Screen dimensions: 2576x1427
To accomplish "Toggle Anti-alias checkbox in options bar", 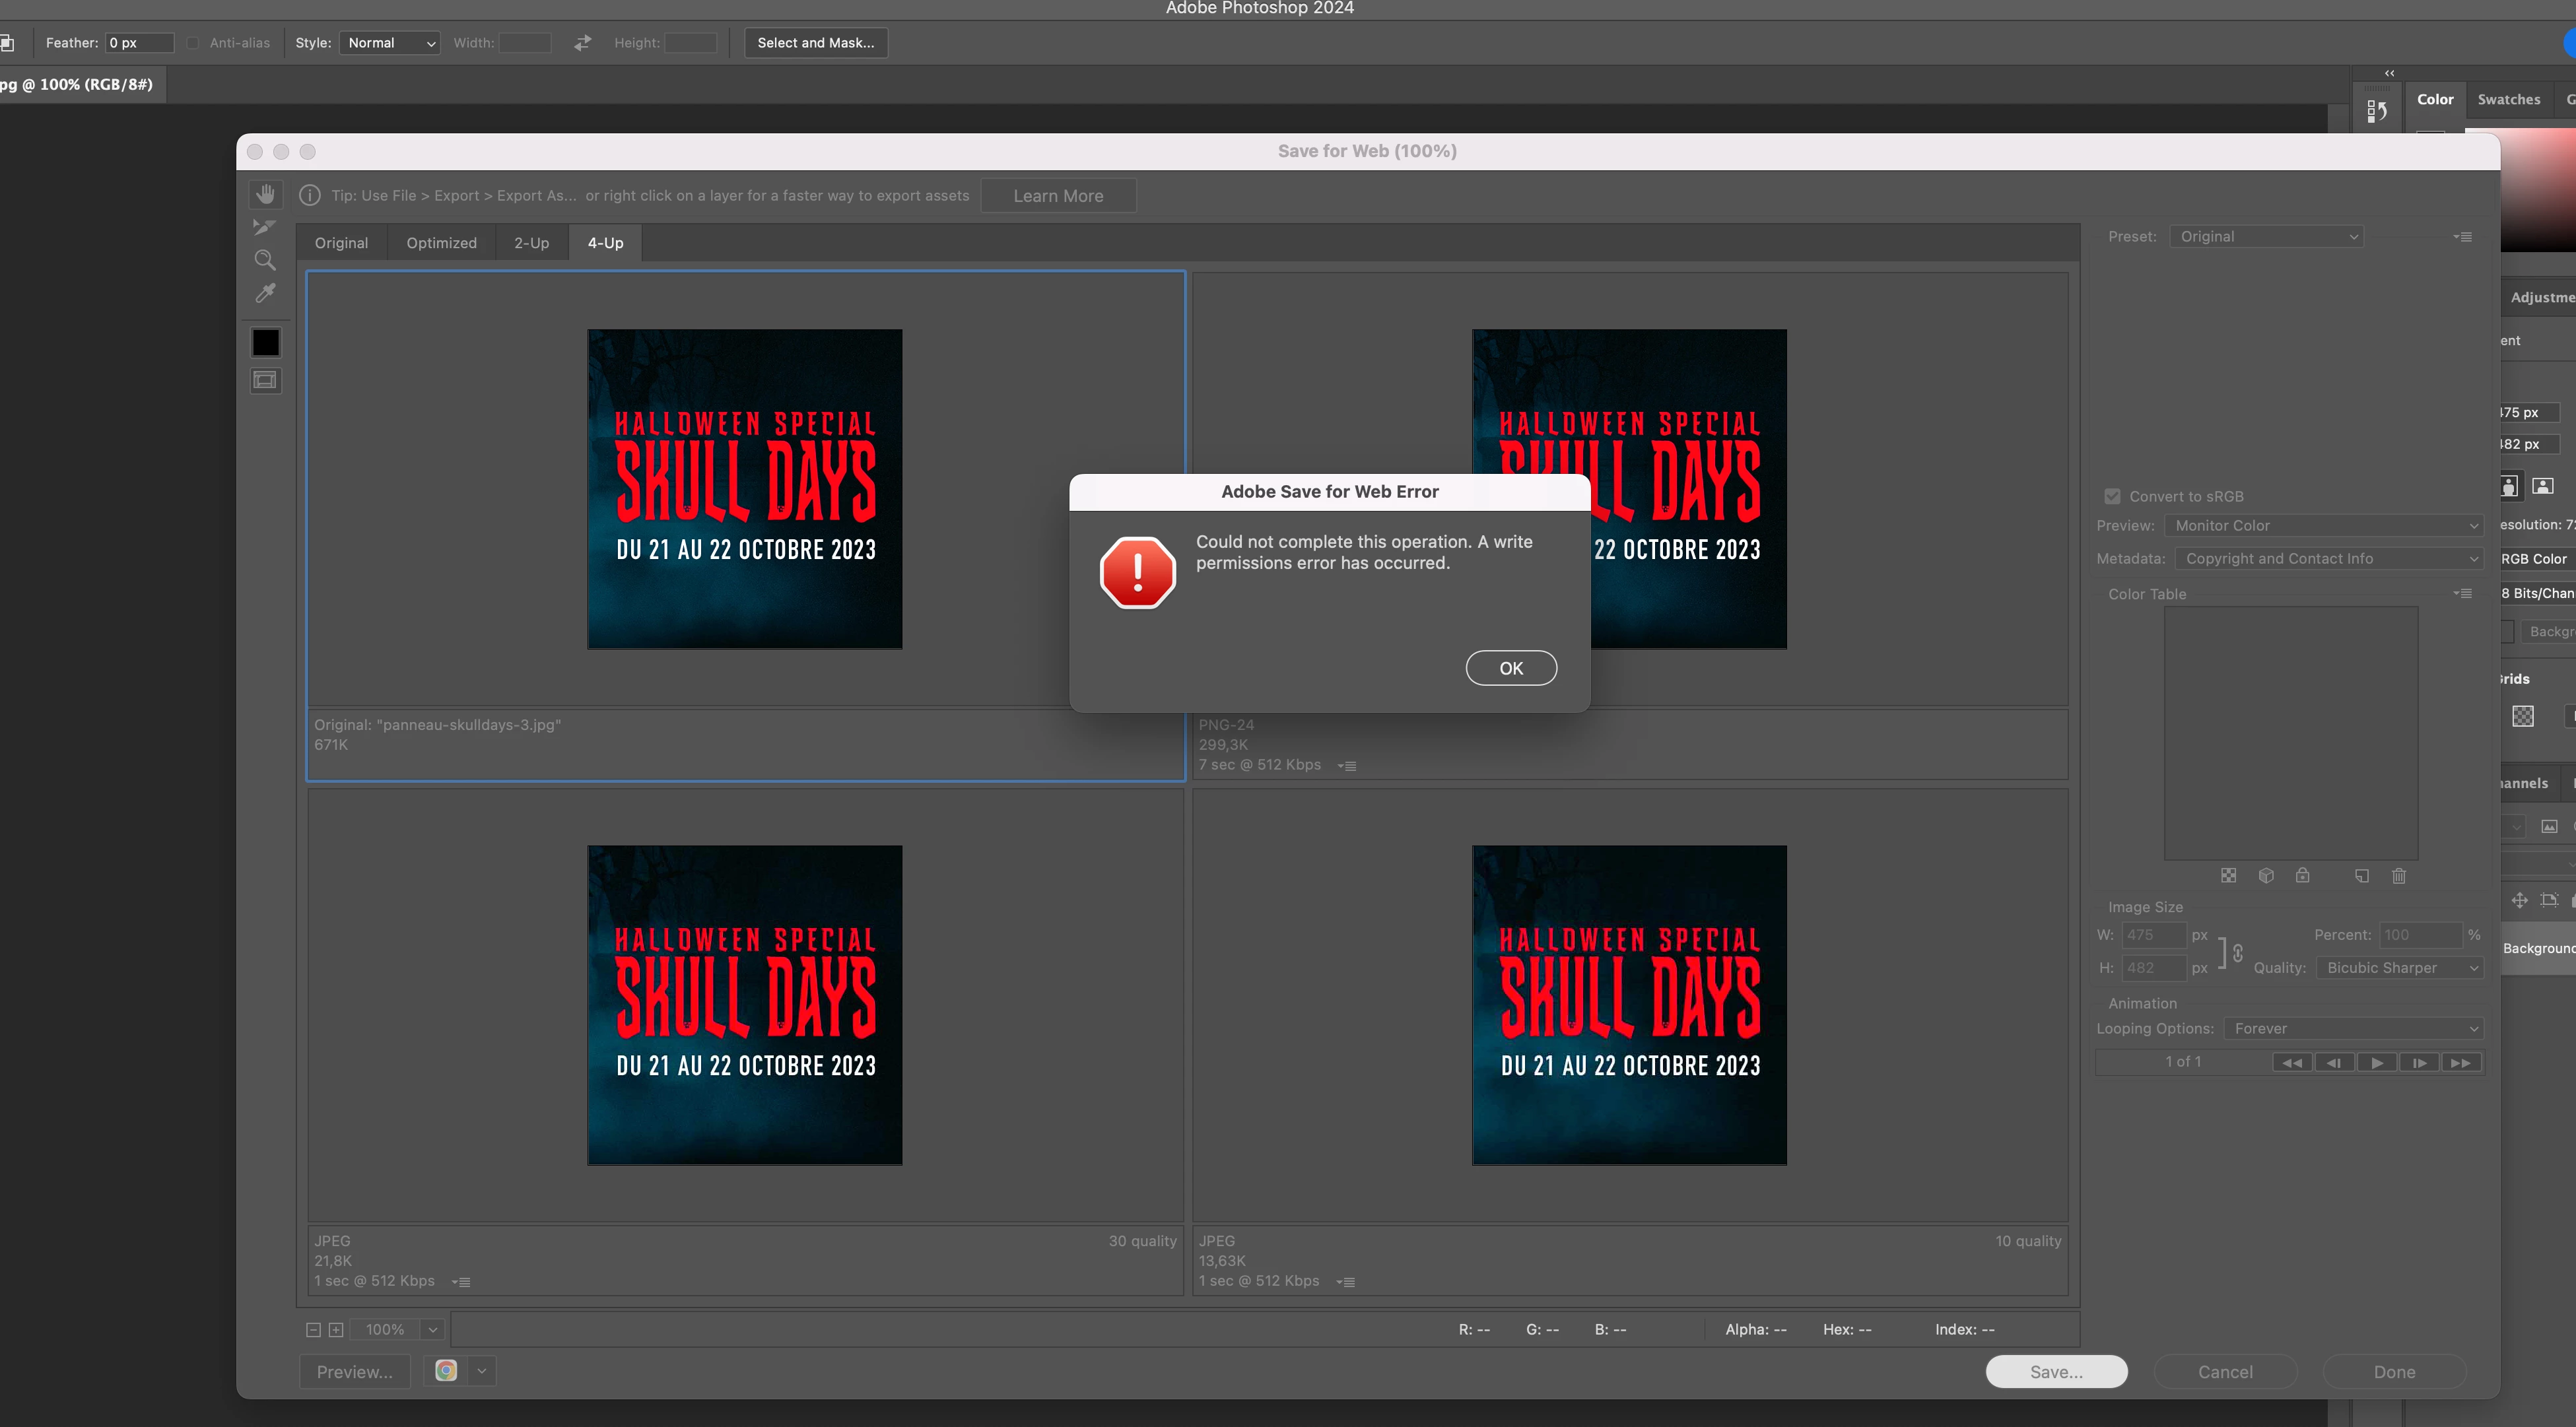I will click(193, 43).
